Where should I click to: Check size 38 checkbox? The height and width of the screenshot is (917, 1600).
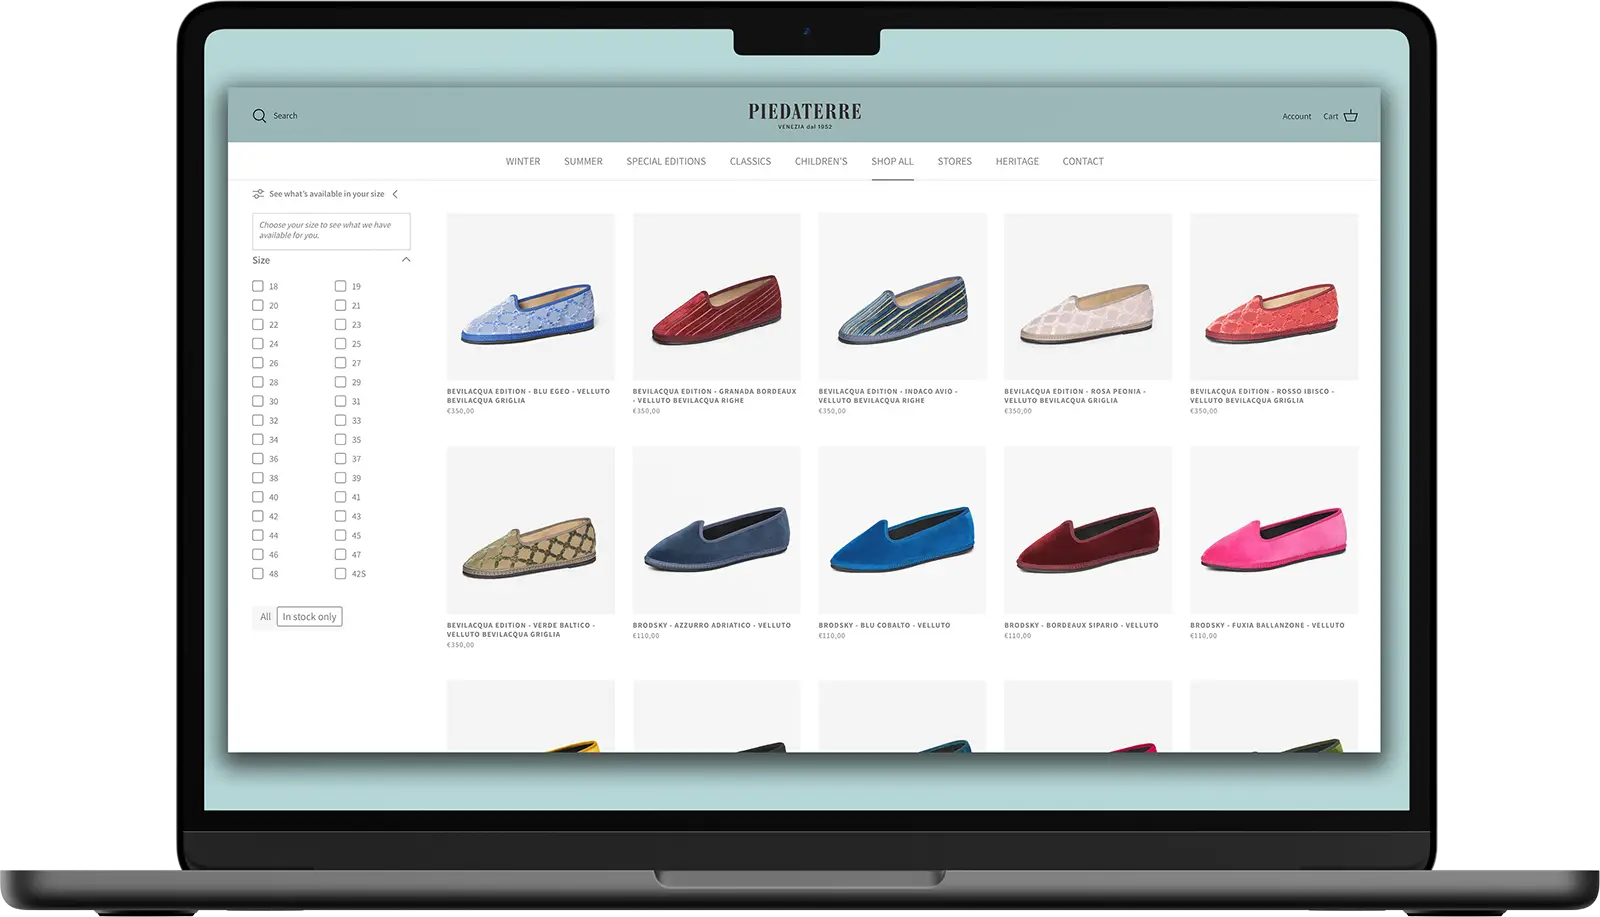pyautogui.click(x=258, y=478)
